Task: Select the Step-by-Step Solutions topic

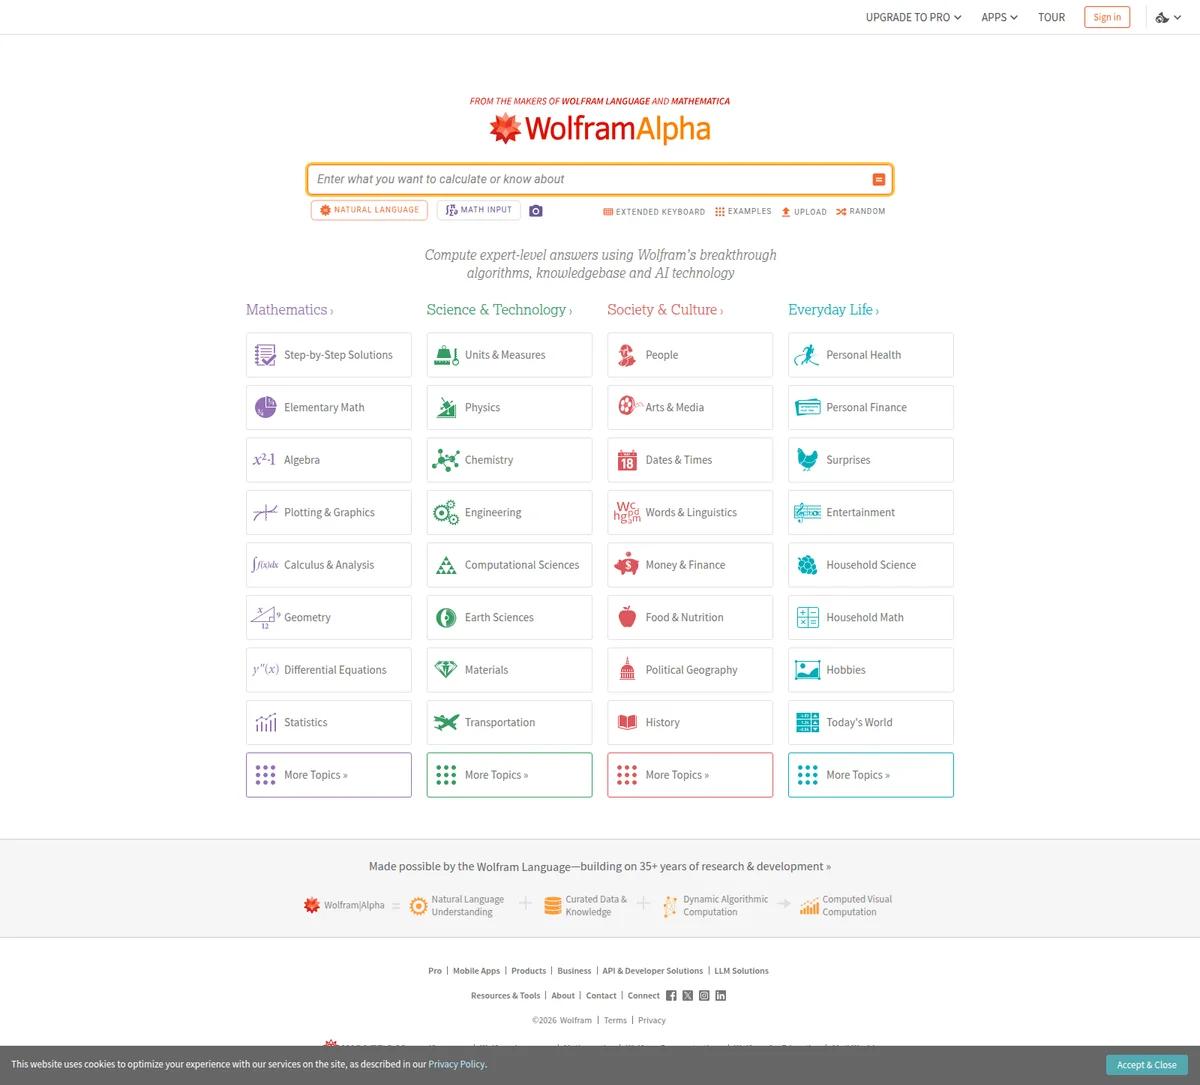Action: [x=328, y=354]
